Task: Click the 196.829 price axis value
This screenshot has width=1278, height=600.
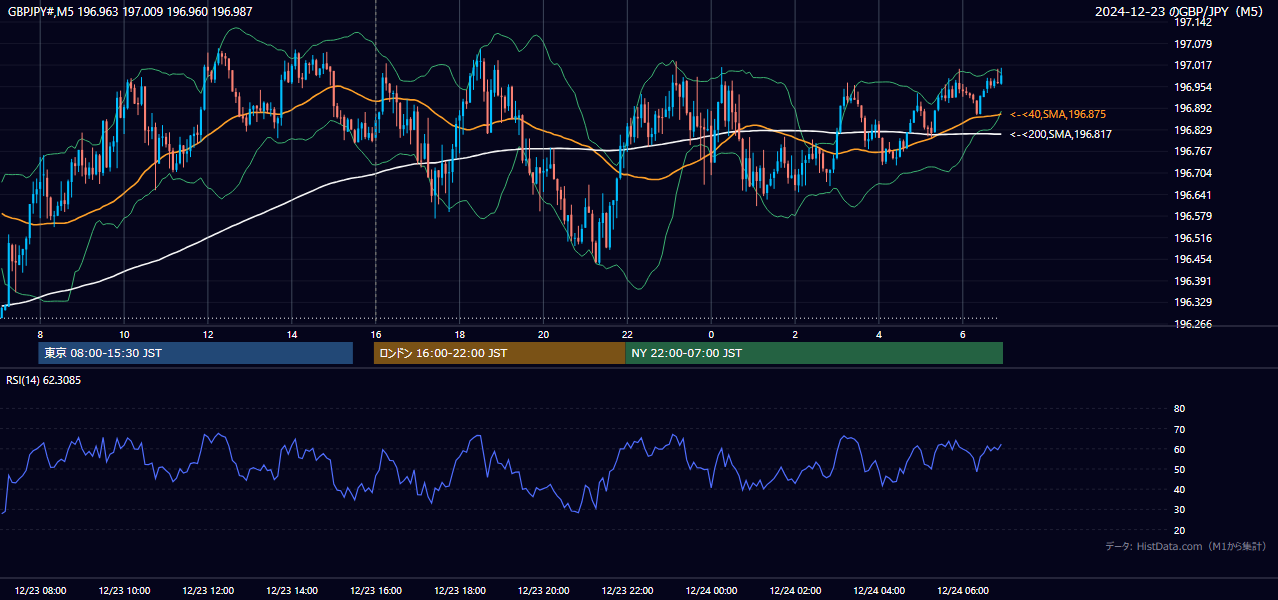Action: pyautogui.click(x=1193, y=130)
